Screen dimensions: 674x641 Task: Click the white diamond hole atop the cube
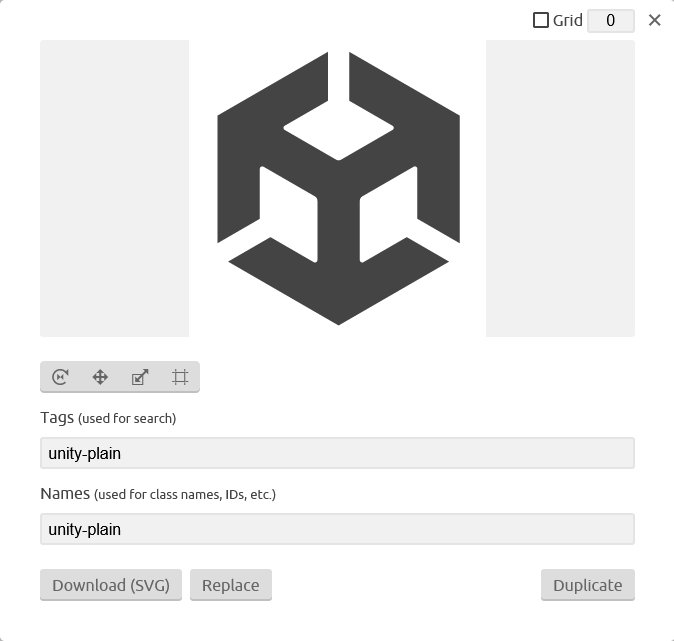338,130
